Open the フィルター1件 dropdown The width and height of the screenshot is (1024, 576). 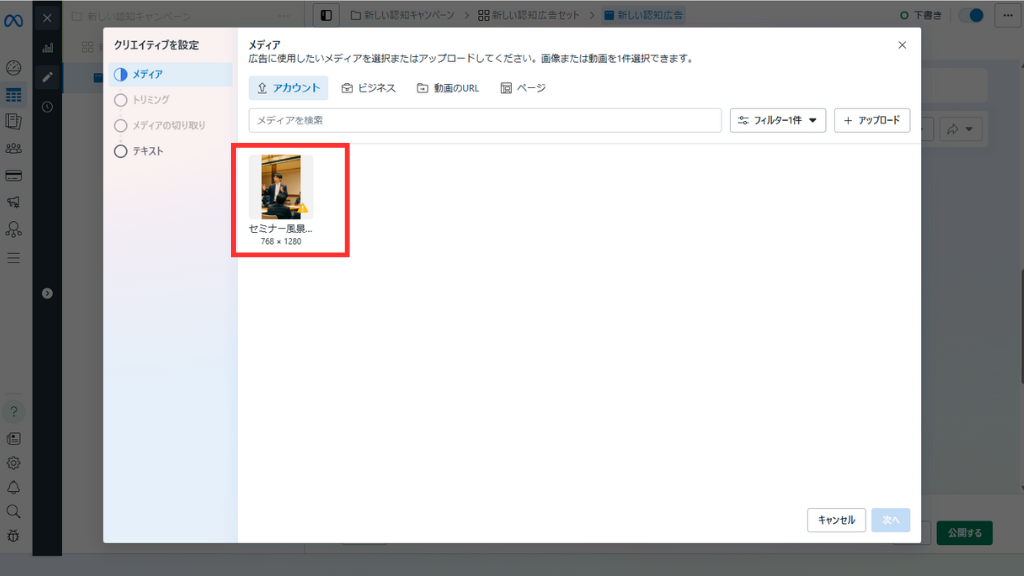[x=777, y=121]
